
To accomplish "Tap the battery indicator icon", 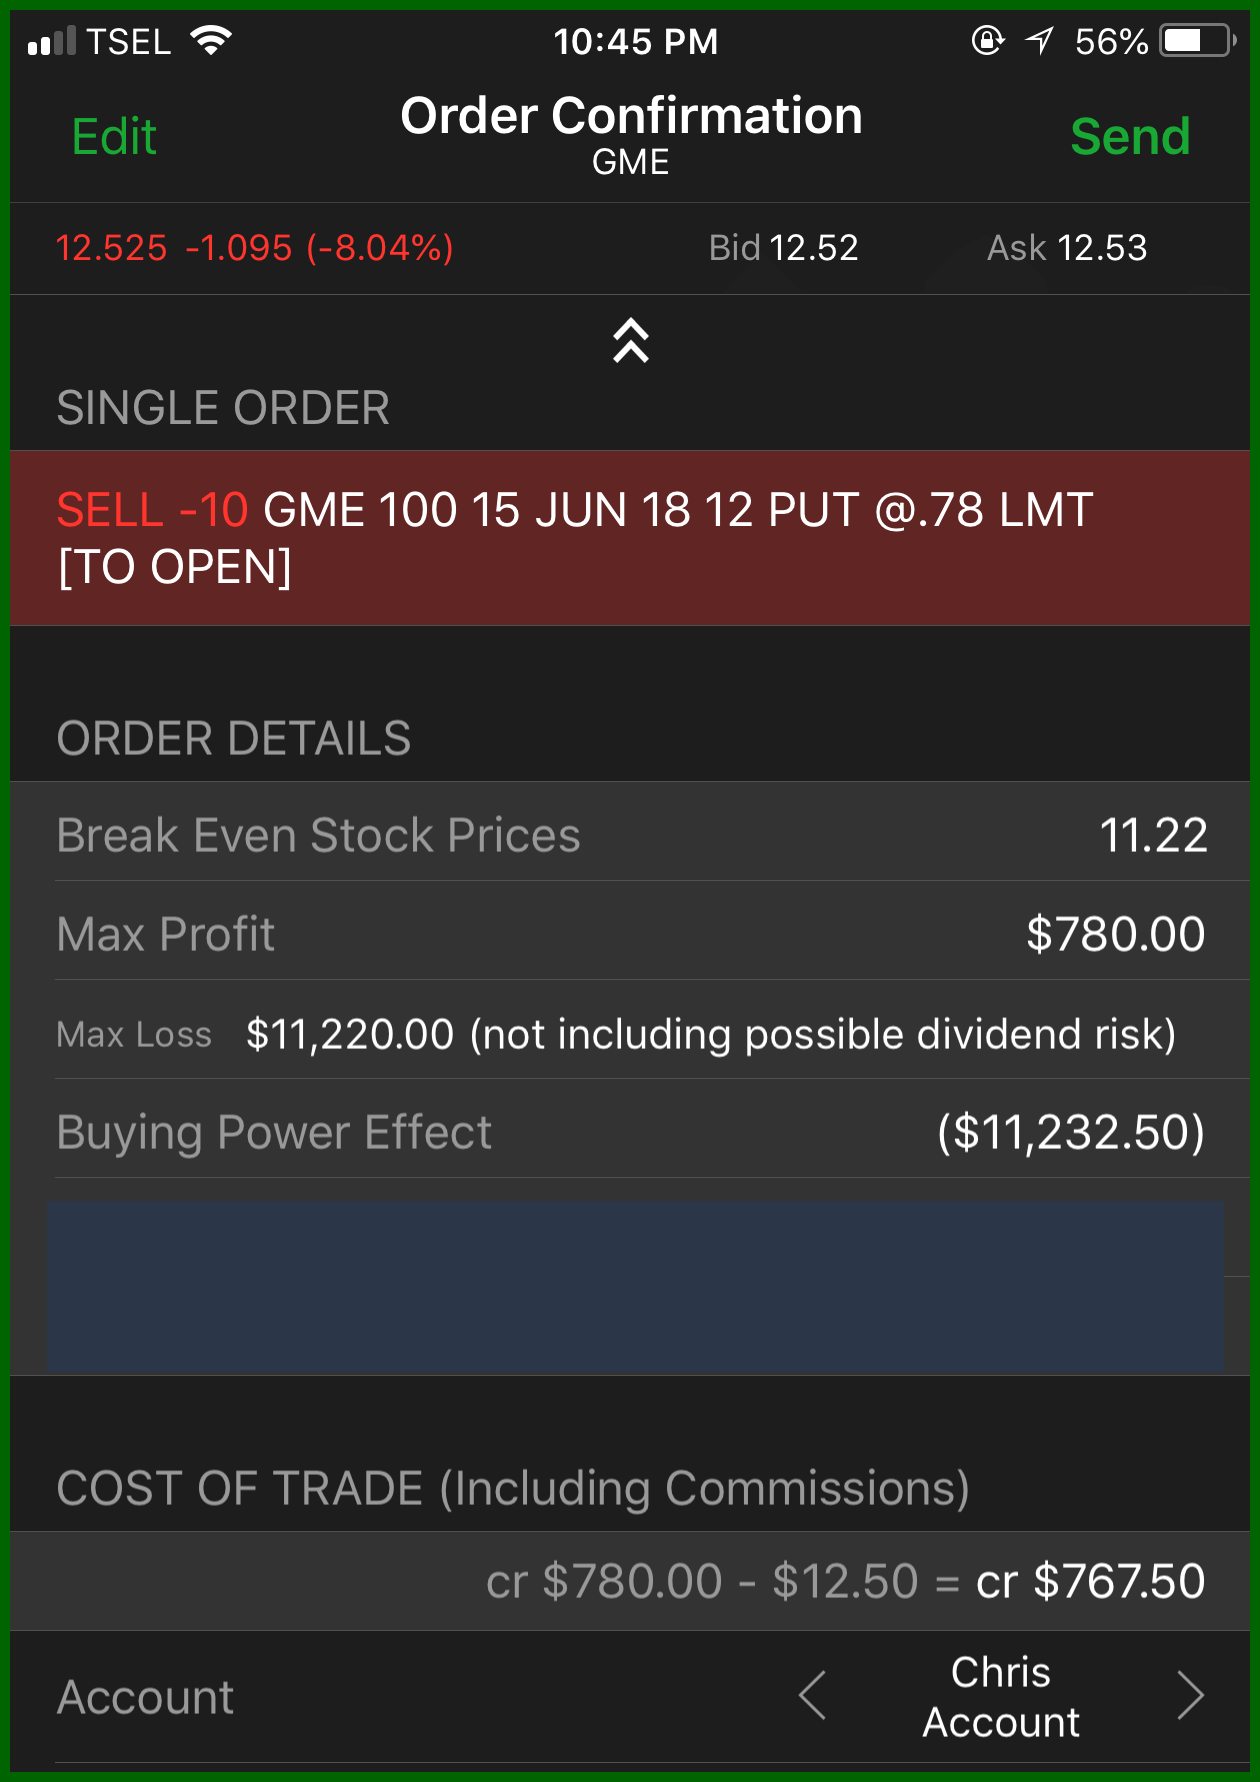I will tap(1197, 41).
